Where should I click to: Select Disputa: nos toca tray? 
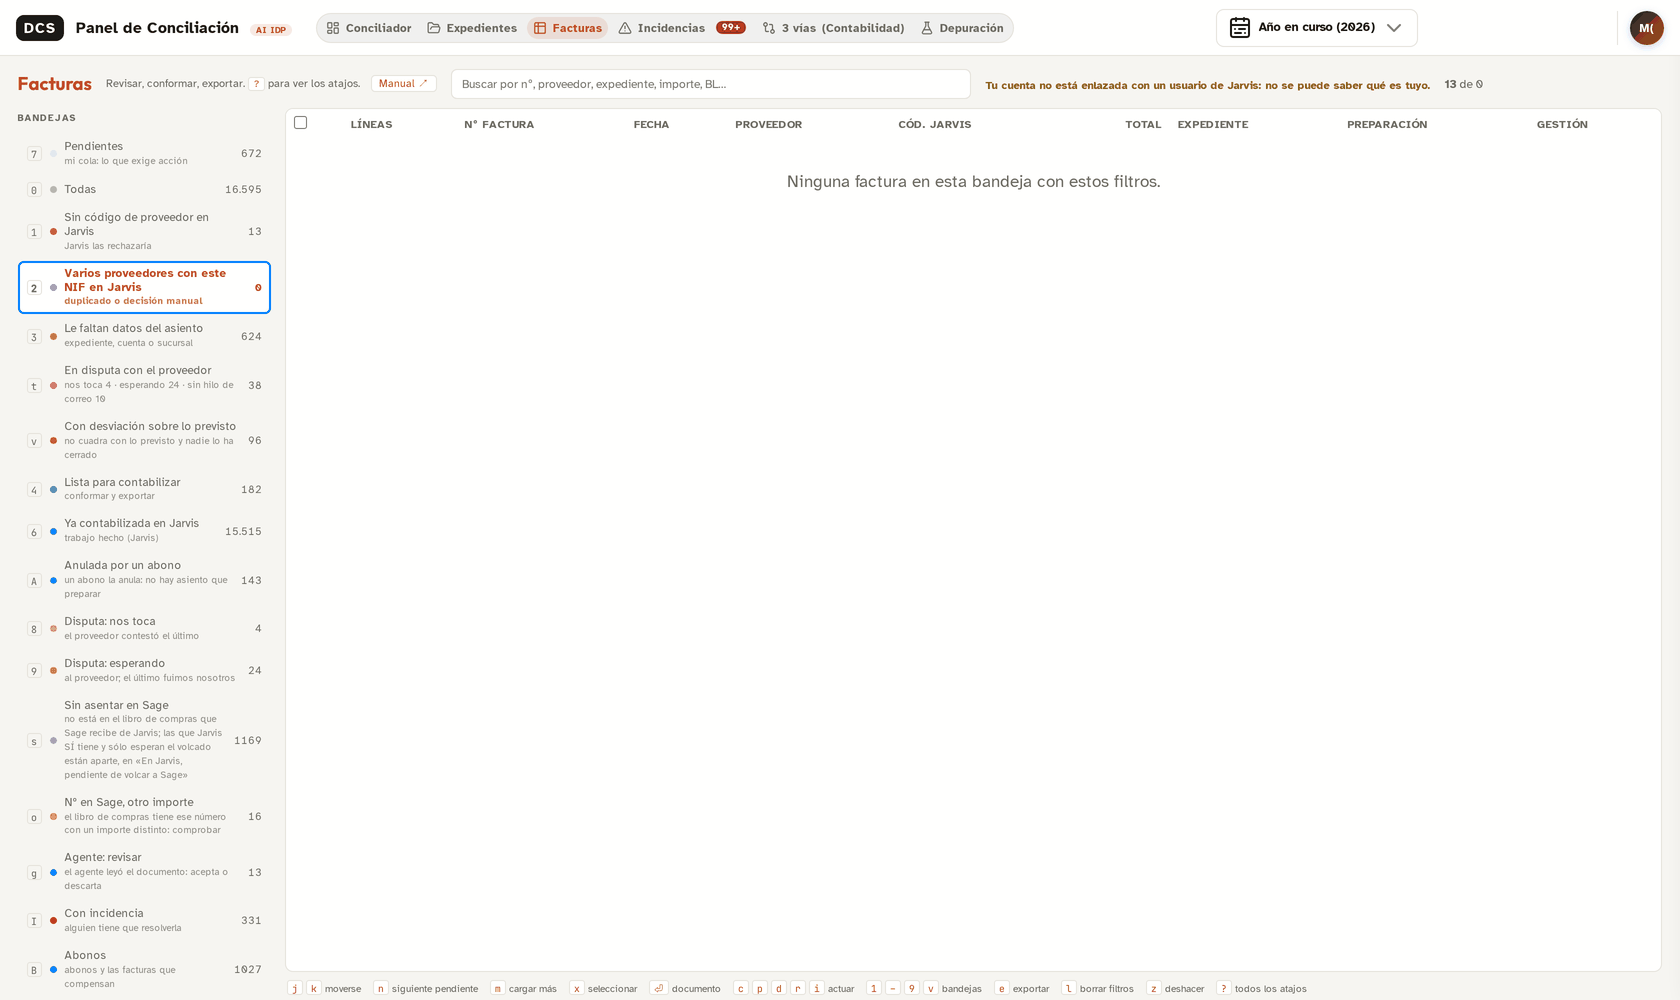144,628
